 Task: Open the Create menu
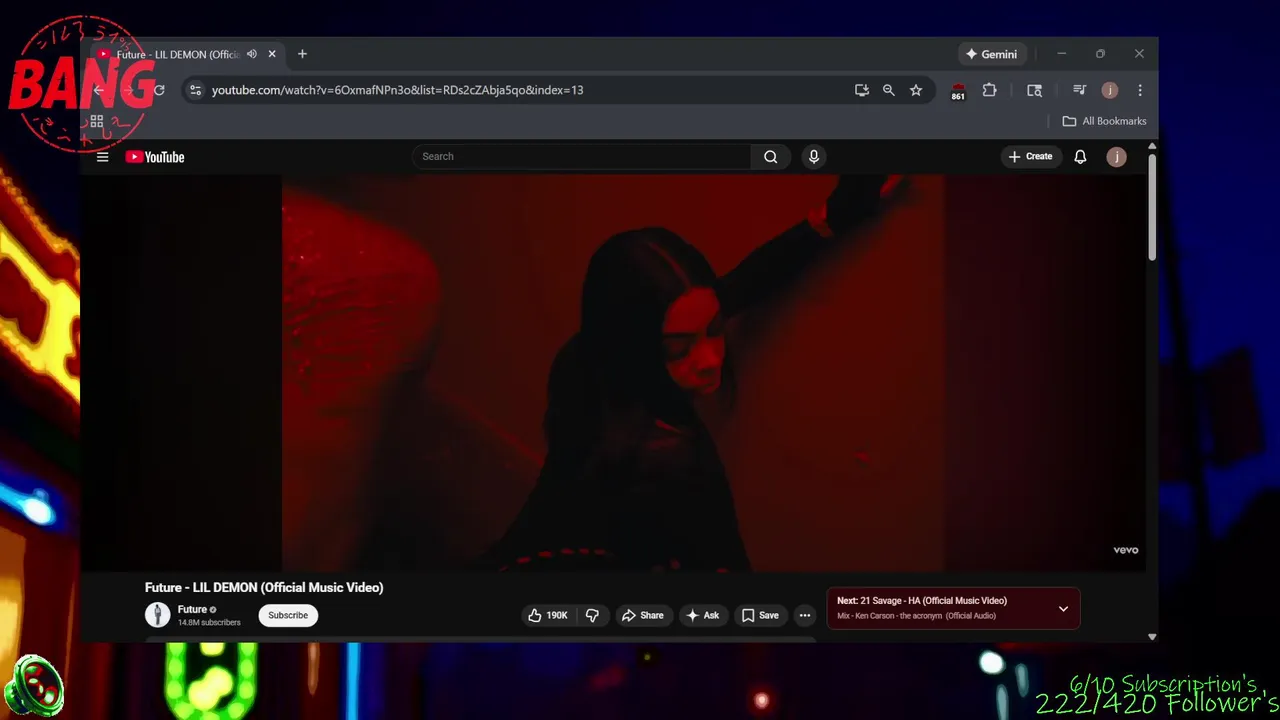[x=1030, y=157]
